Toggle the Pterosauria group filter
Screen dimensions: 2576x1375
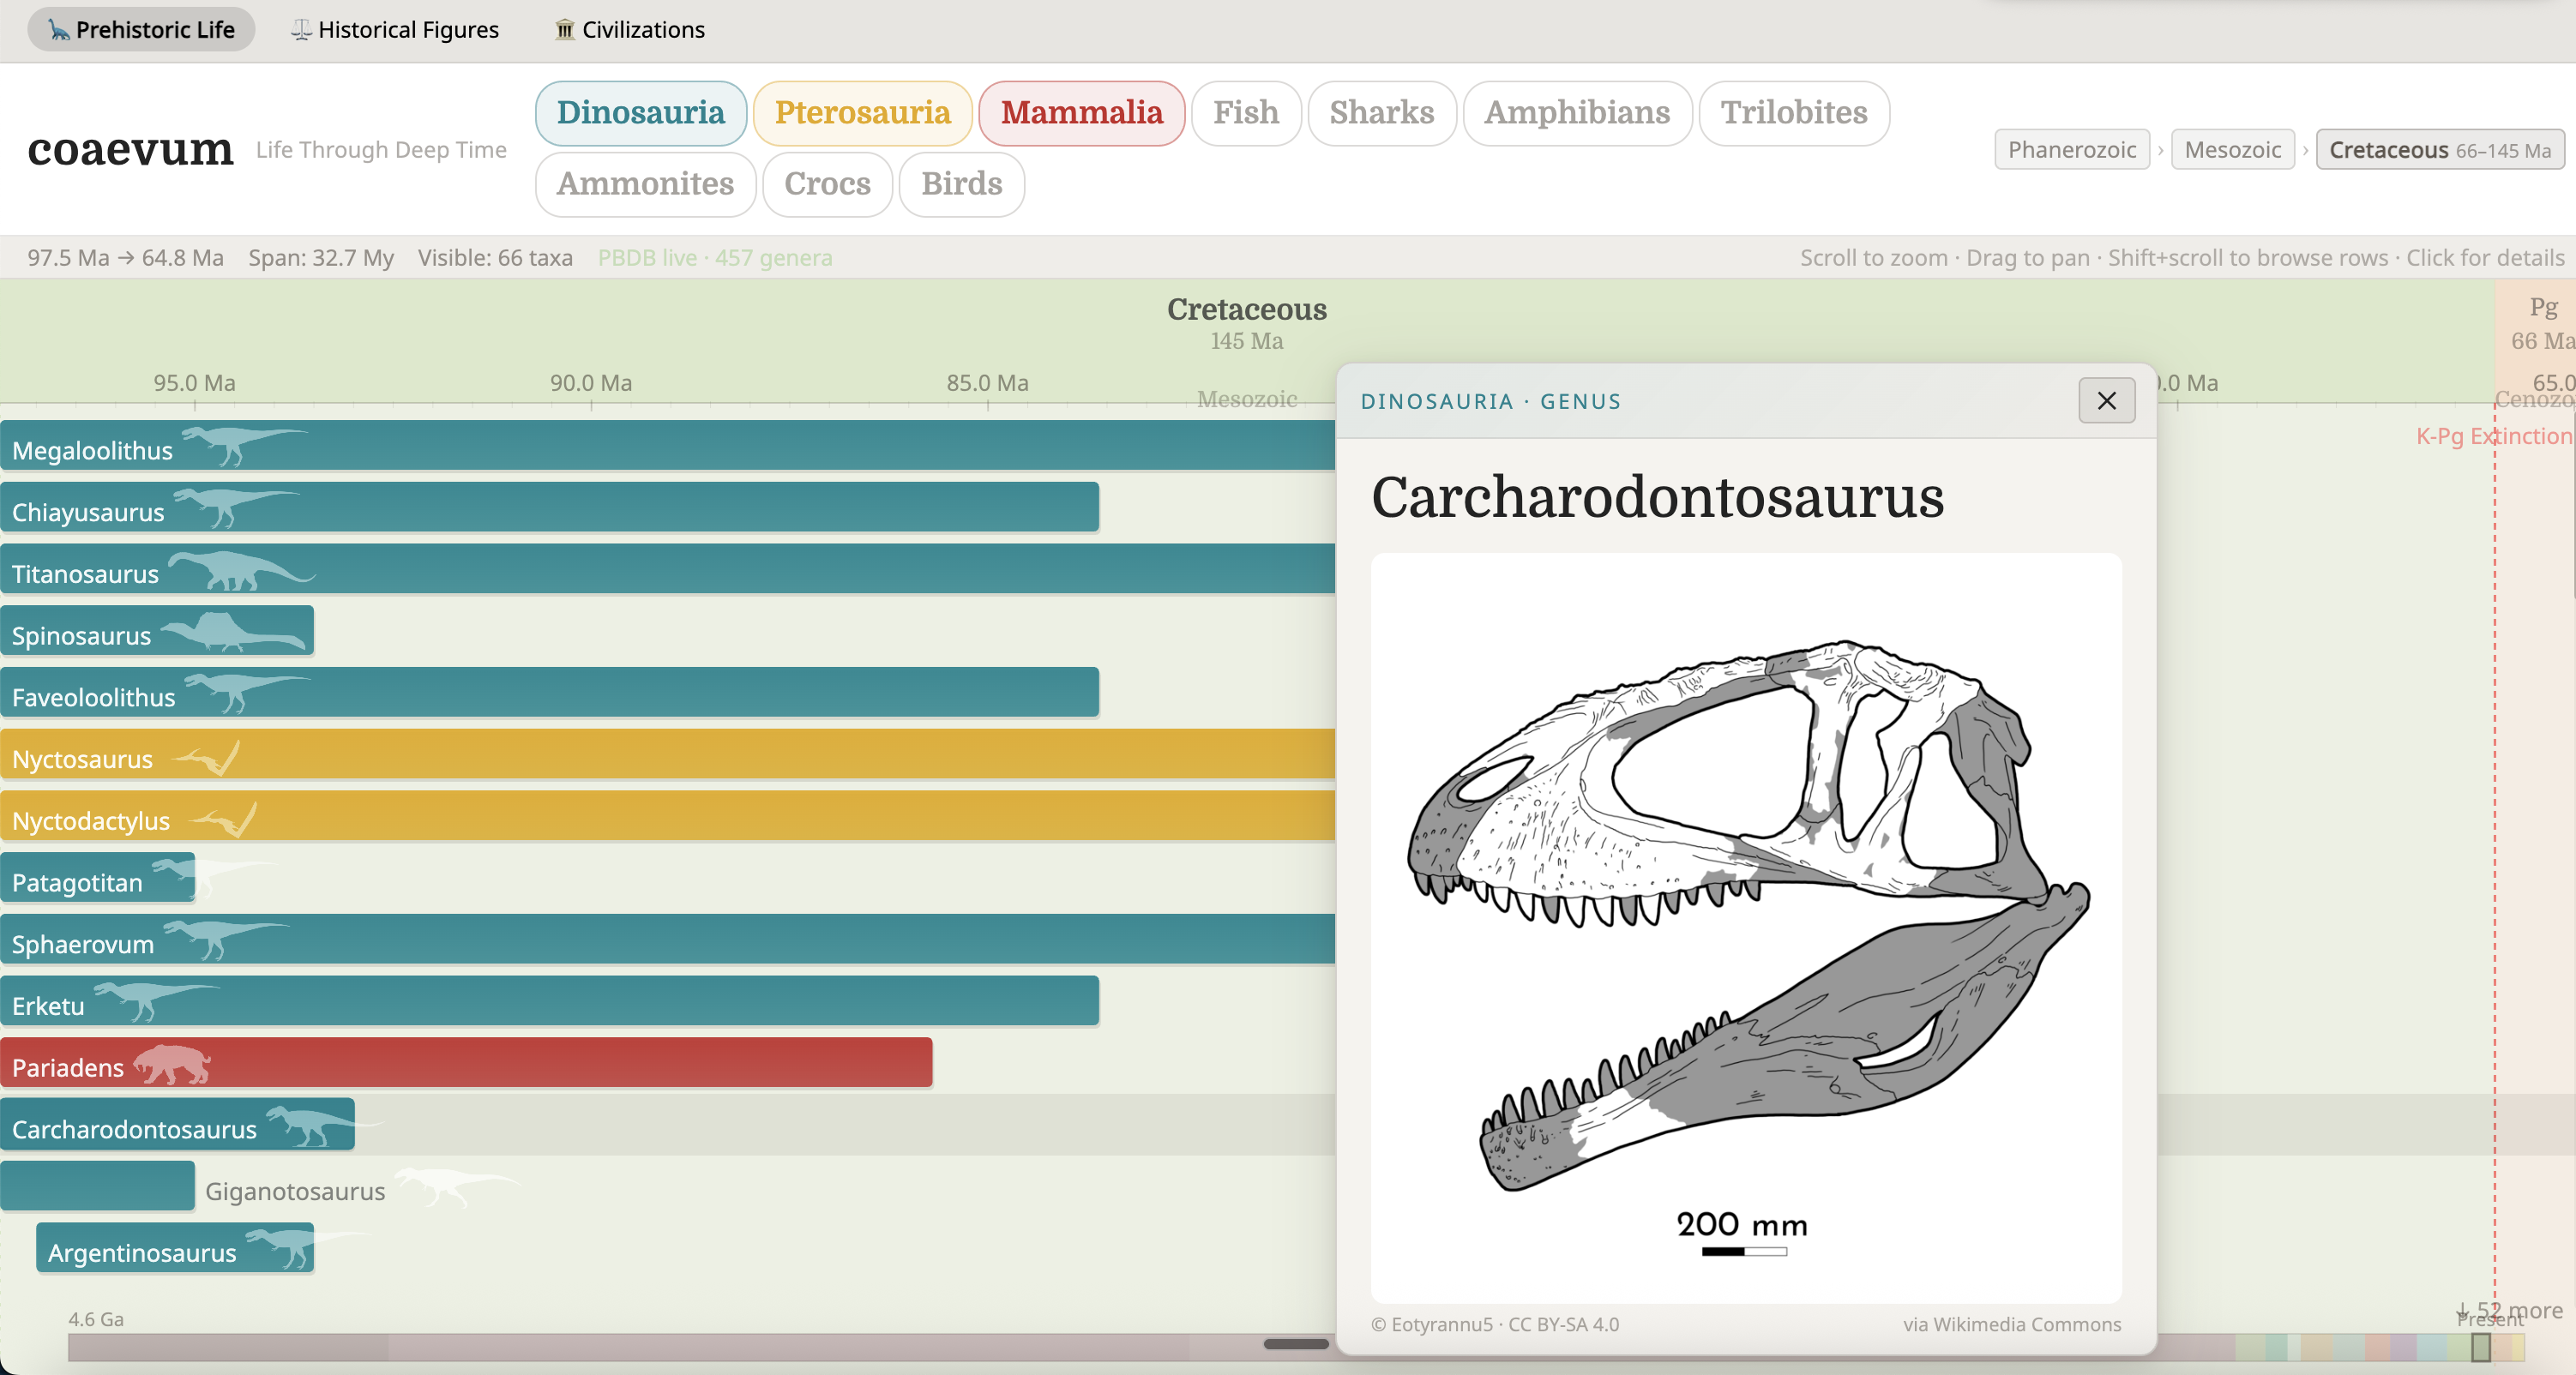pyautogui.click(x=862, y=113)
